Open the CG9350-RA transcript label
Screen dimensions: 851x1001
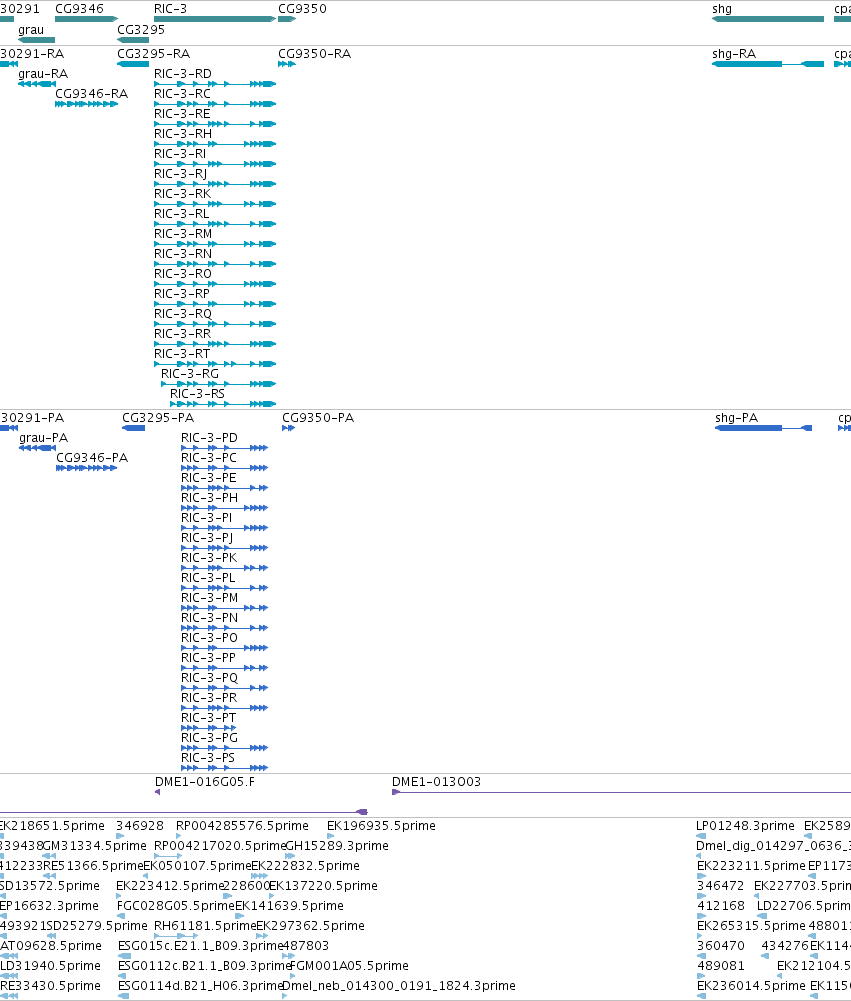click(x=314, y=54)
